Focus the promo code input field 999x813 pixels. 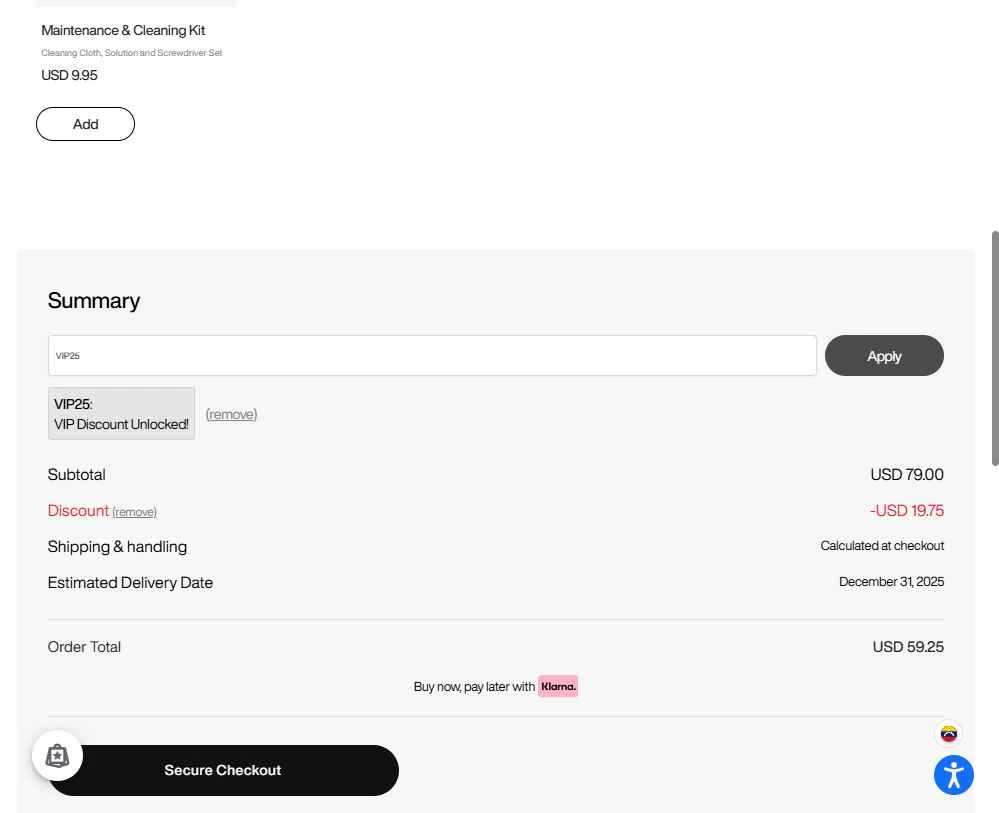coord(432,356)
